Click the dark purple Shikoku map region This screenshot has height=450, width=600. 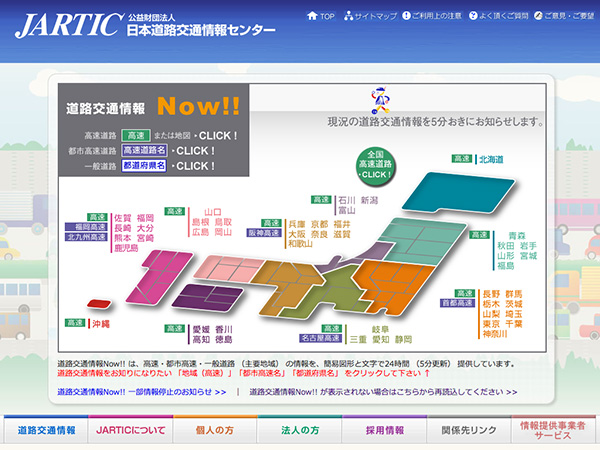tap(207, 297)
